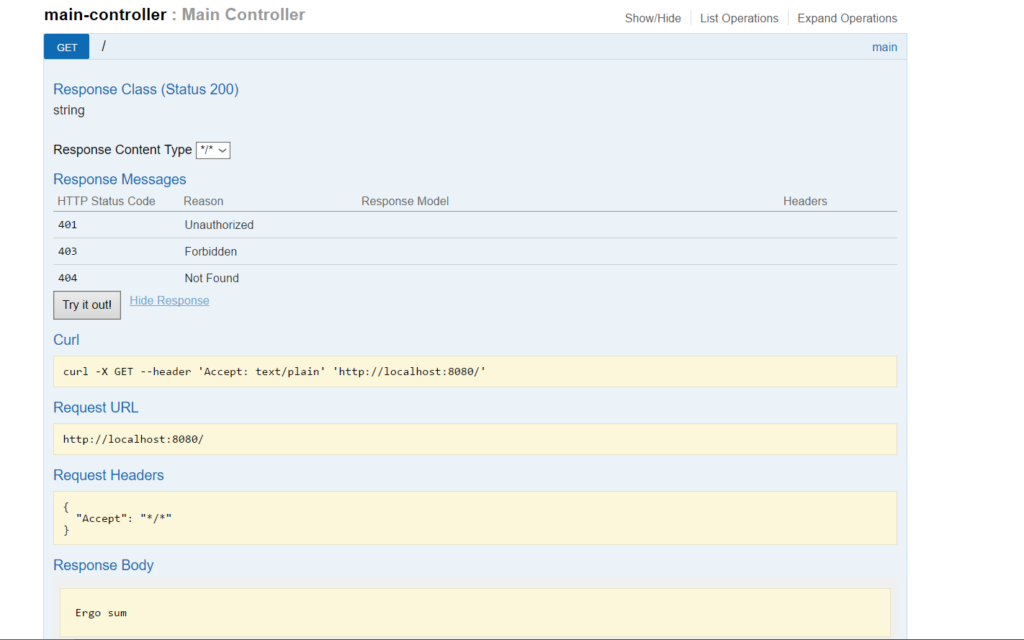Click the Response Class (Status 200) heading
Viewport: 1024px width, 640px height.
click(x=146, y=89)
